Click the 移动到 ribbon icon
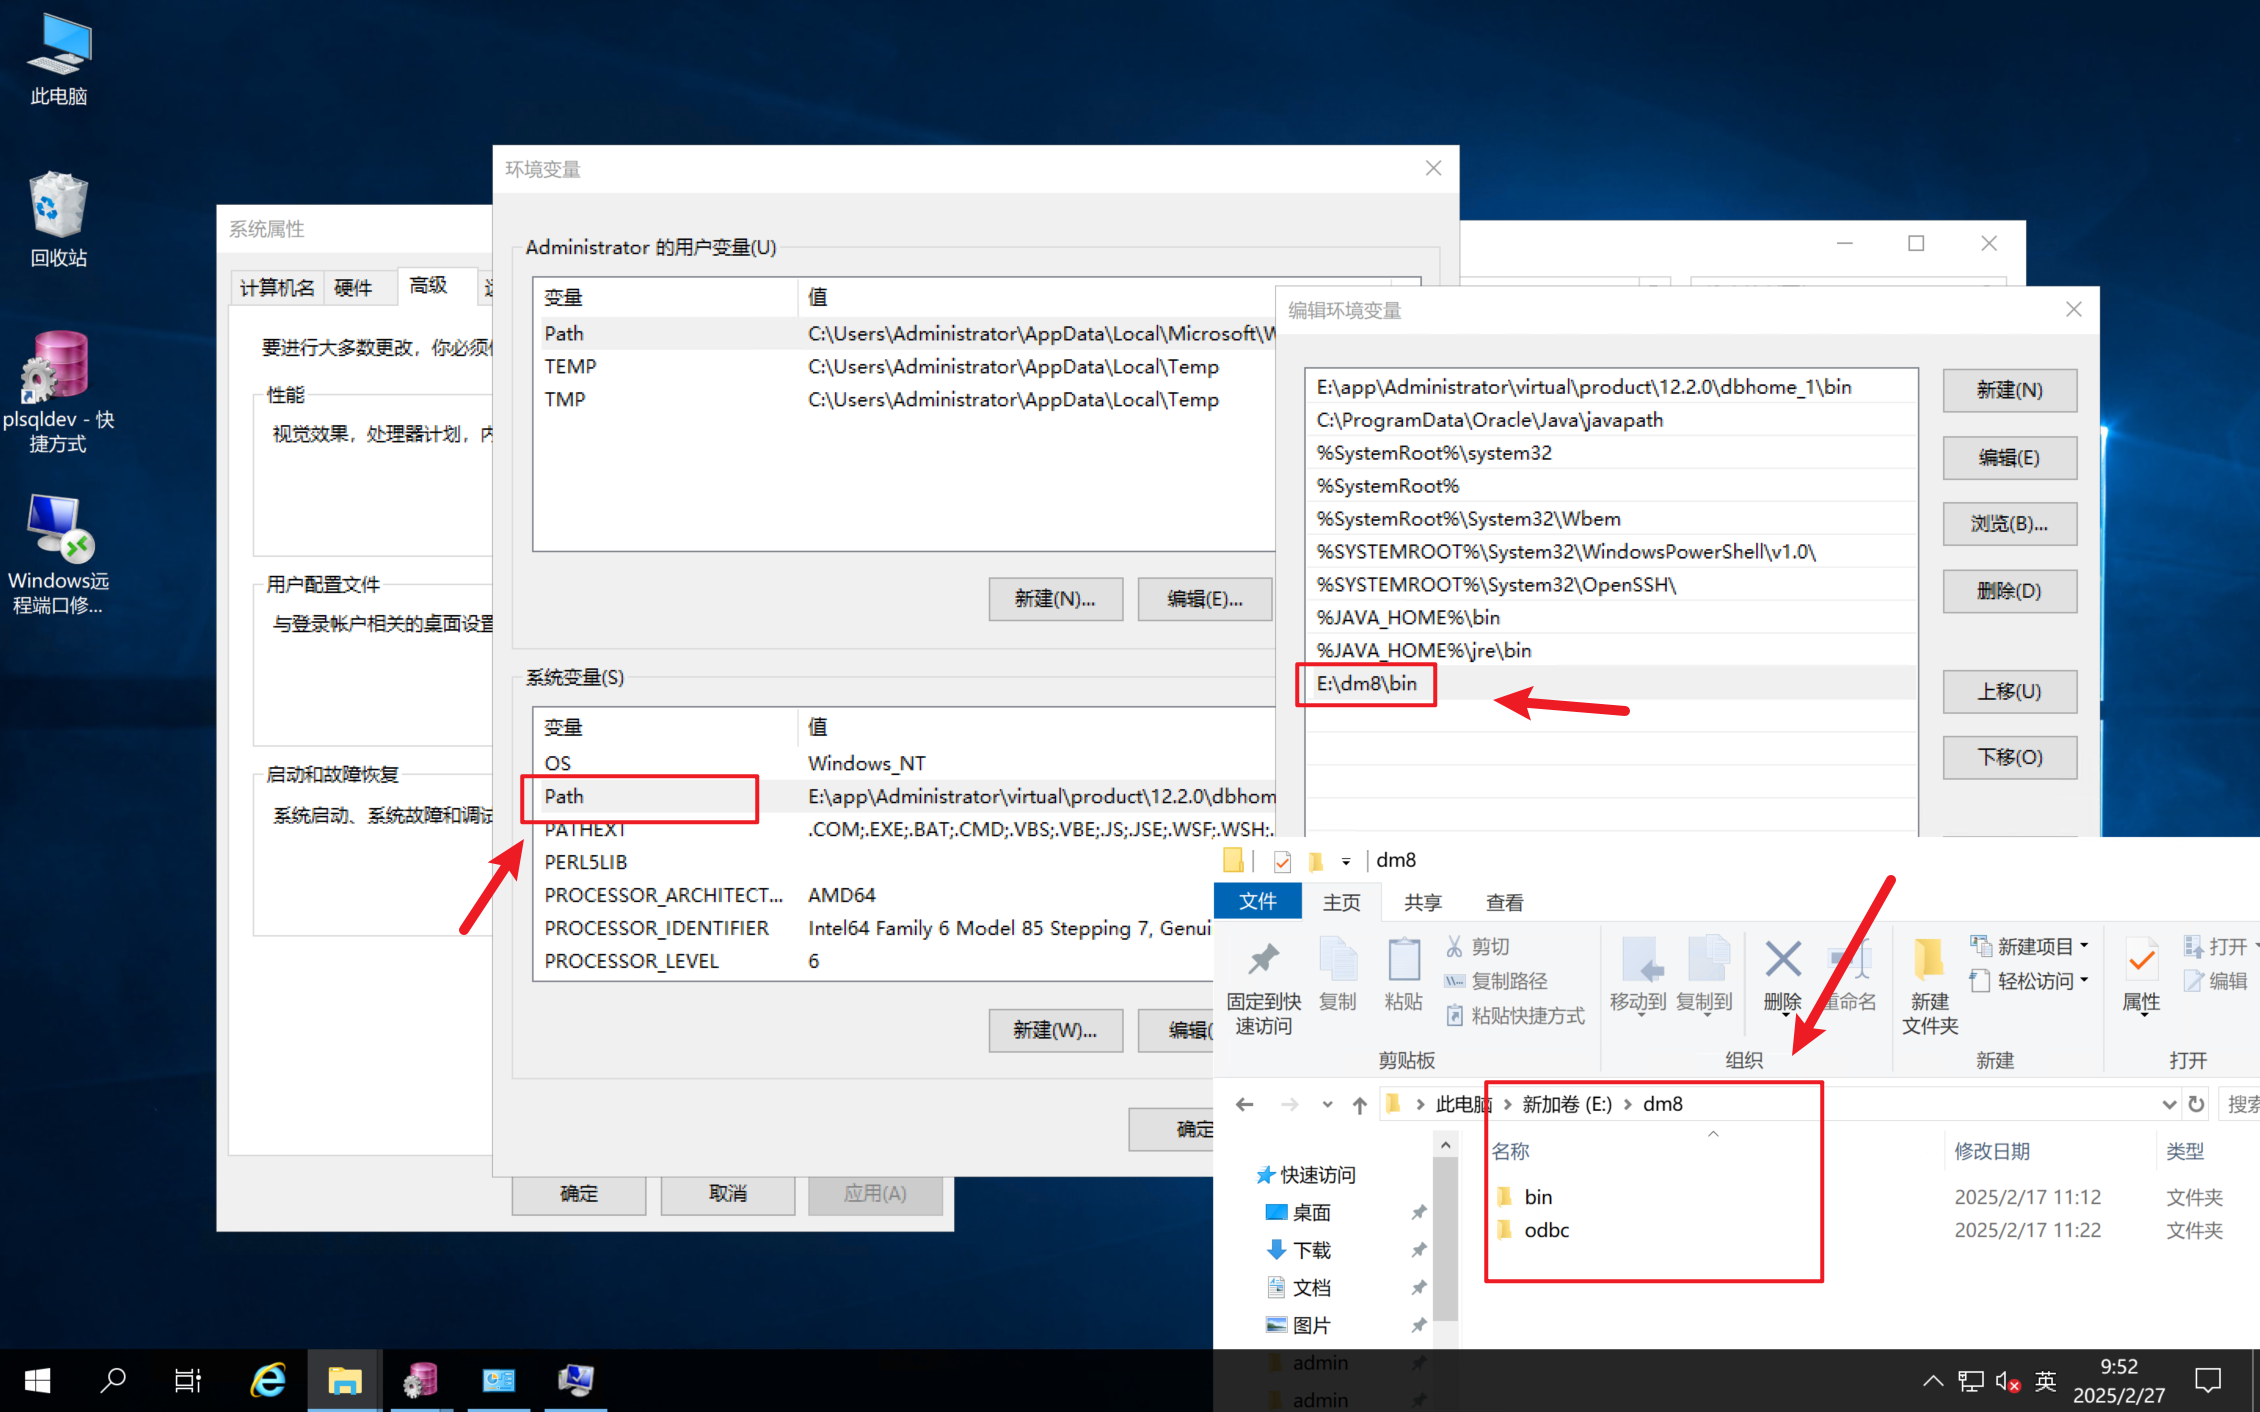The image size is (2260, 1412). coord(1638,975)
